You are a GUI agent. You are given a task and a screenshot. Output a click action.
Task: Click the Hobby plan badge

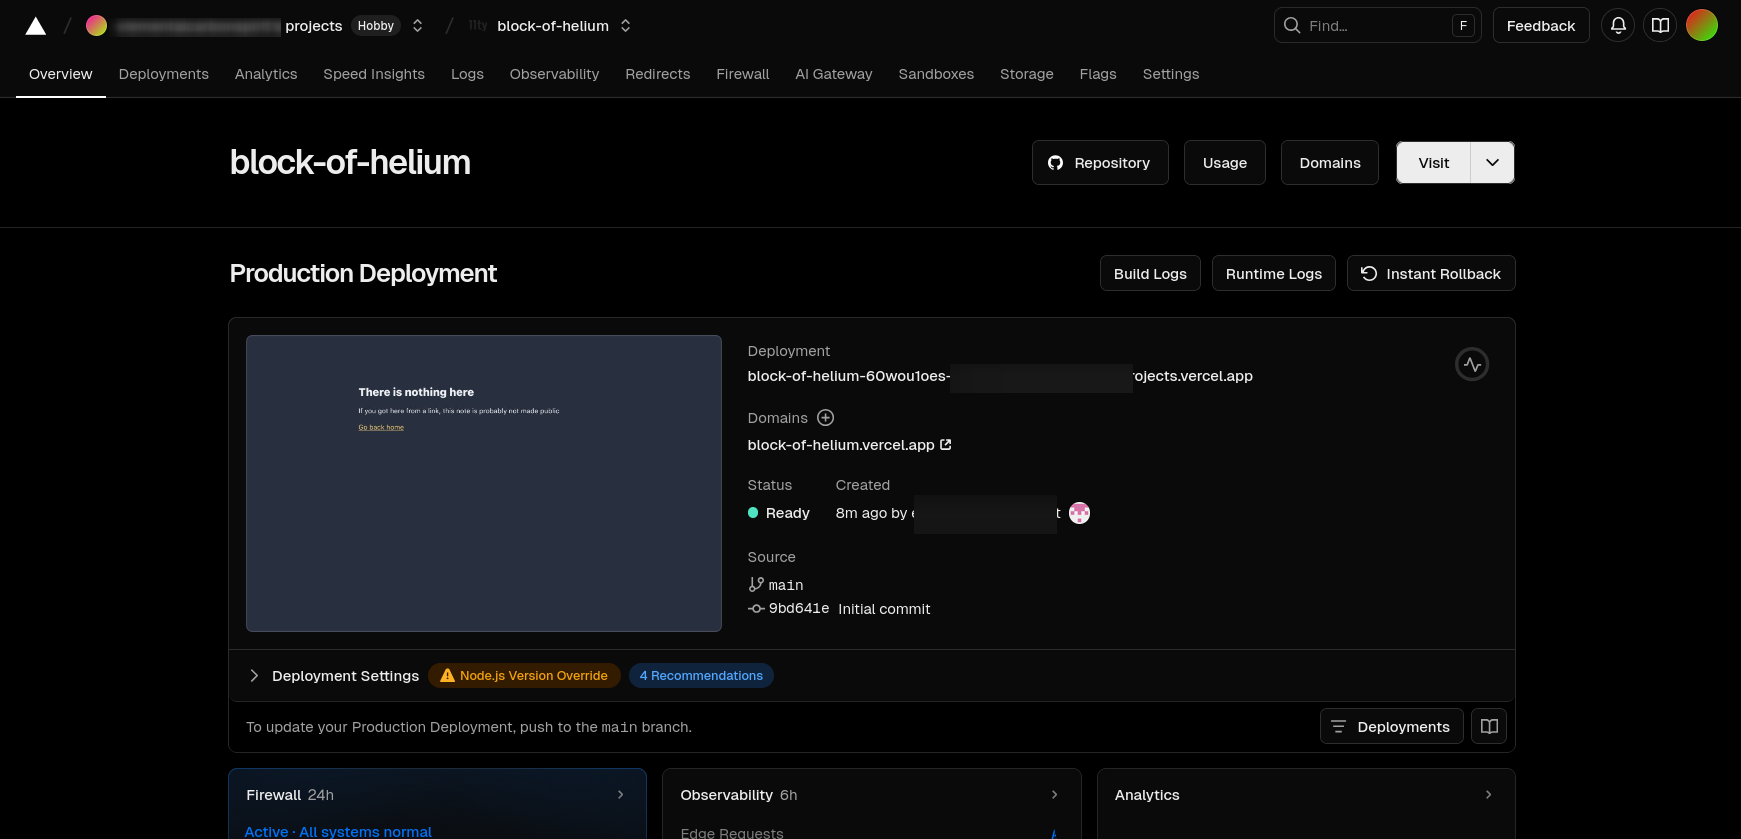coord(376,26)
